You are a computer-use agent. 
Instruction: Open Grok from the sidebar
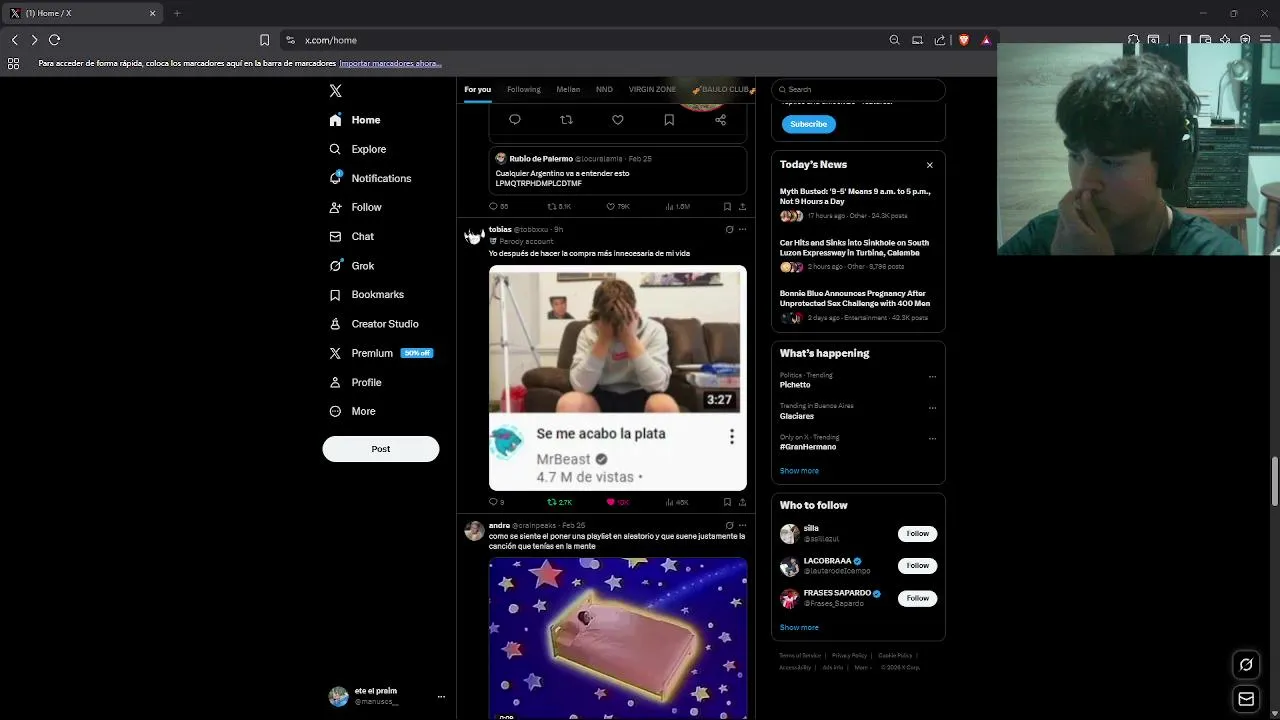point(351,266)
